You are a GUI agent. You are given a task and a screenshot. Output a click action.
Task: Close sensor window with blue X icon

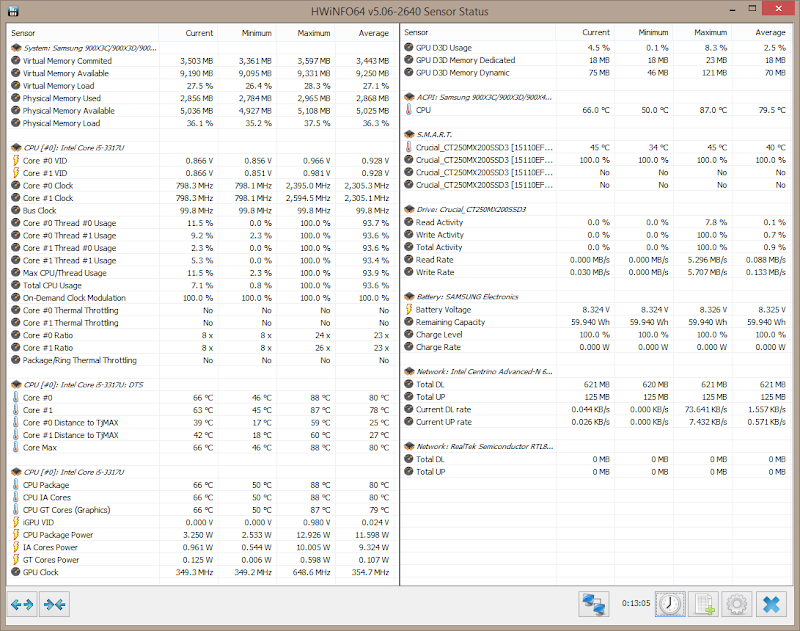[x=771, y=604]
